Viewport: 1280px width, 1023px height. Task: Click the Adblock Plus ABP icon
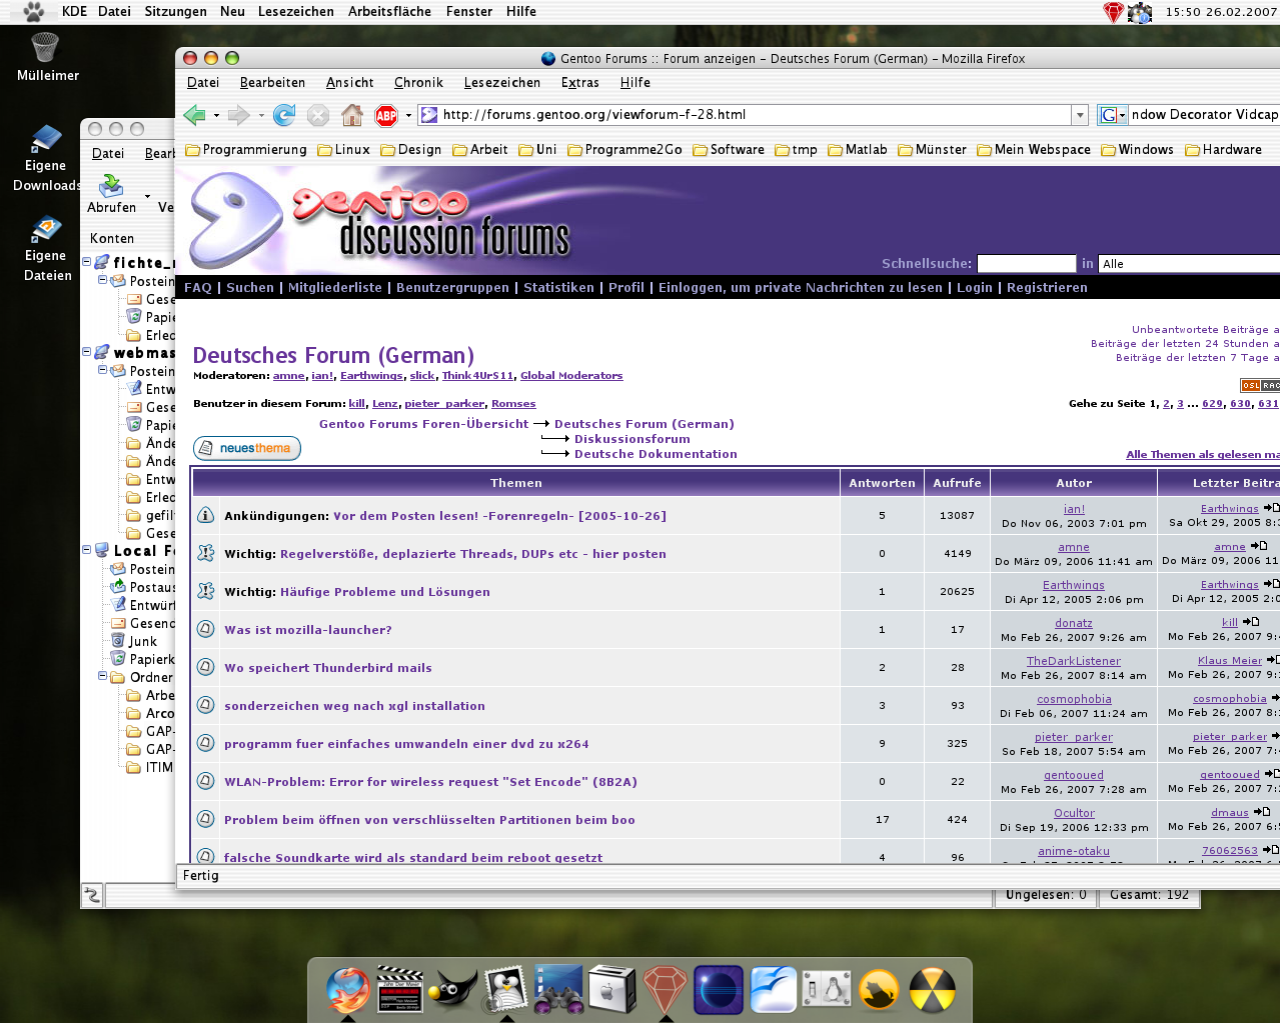(x=386, y=116)
